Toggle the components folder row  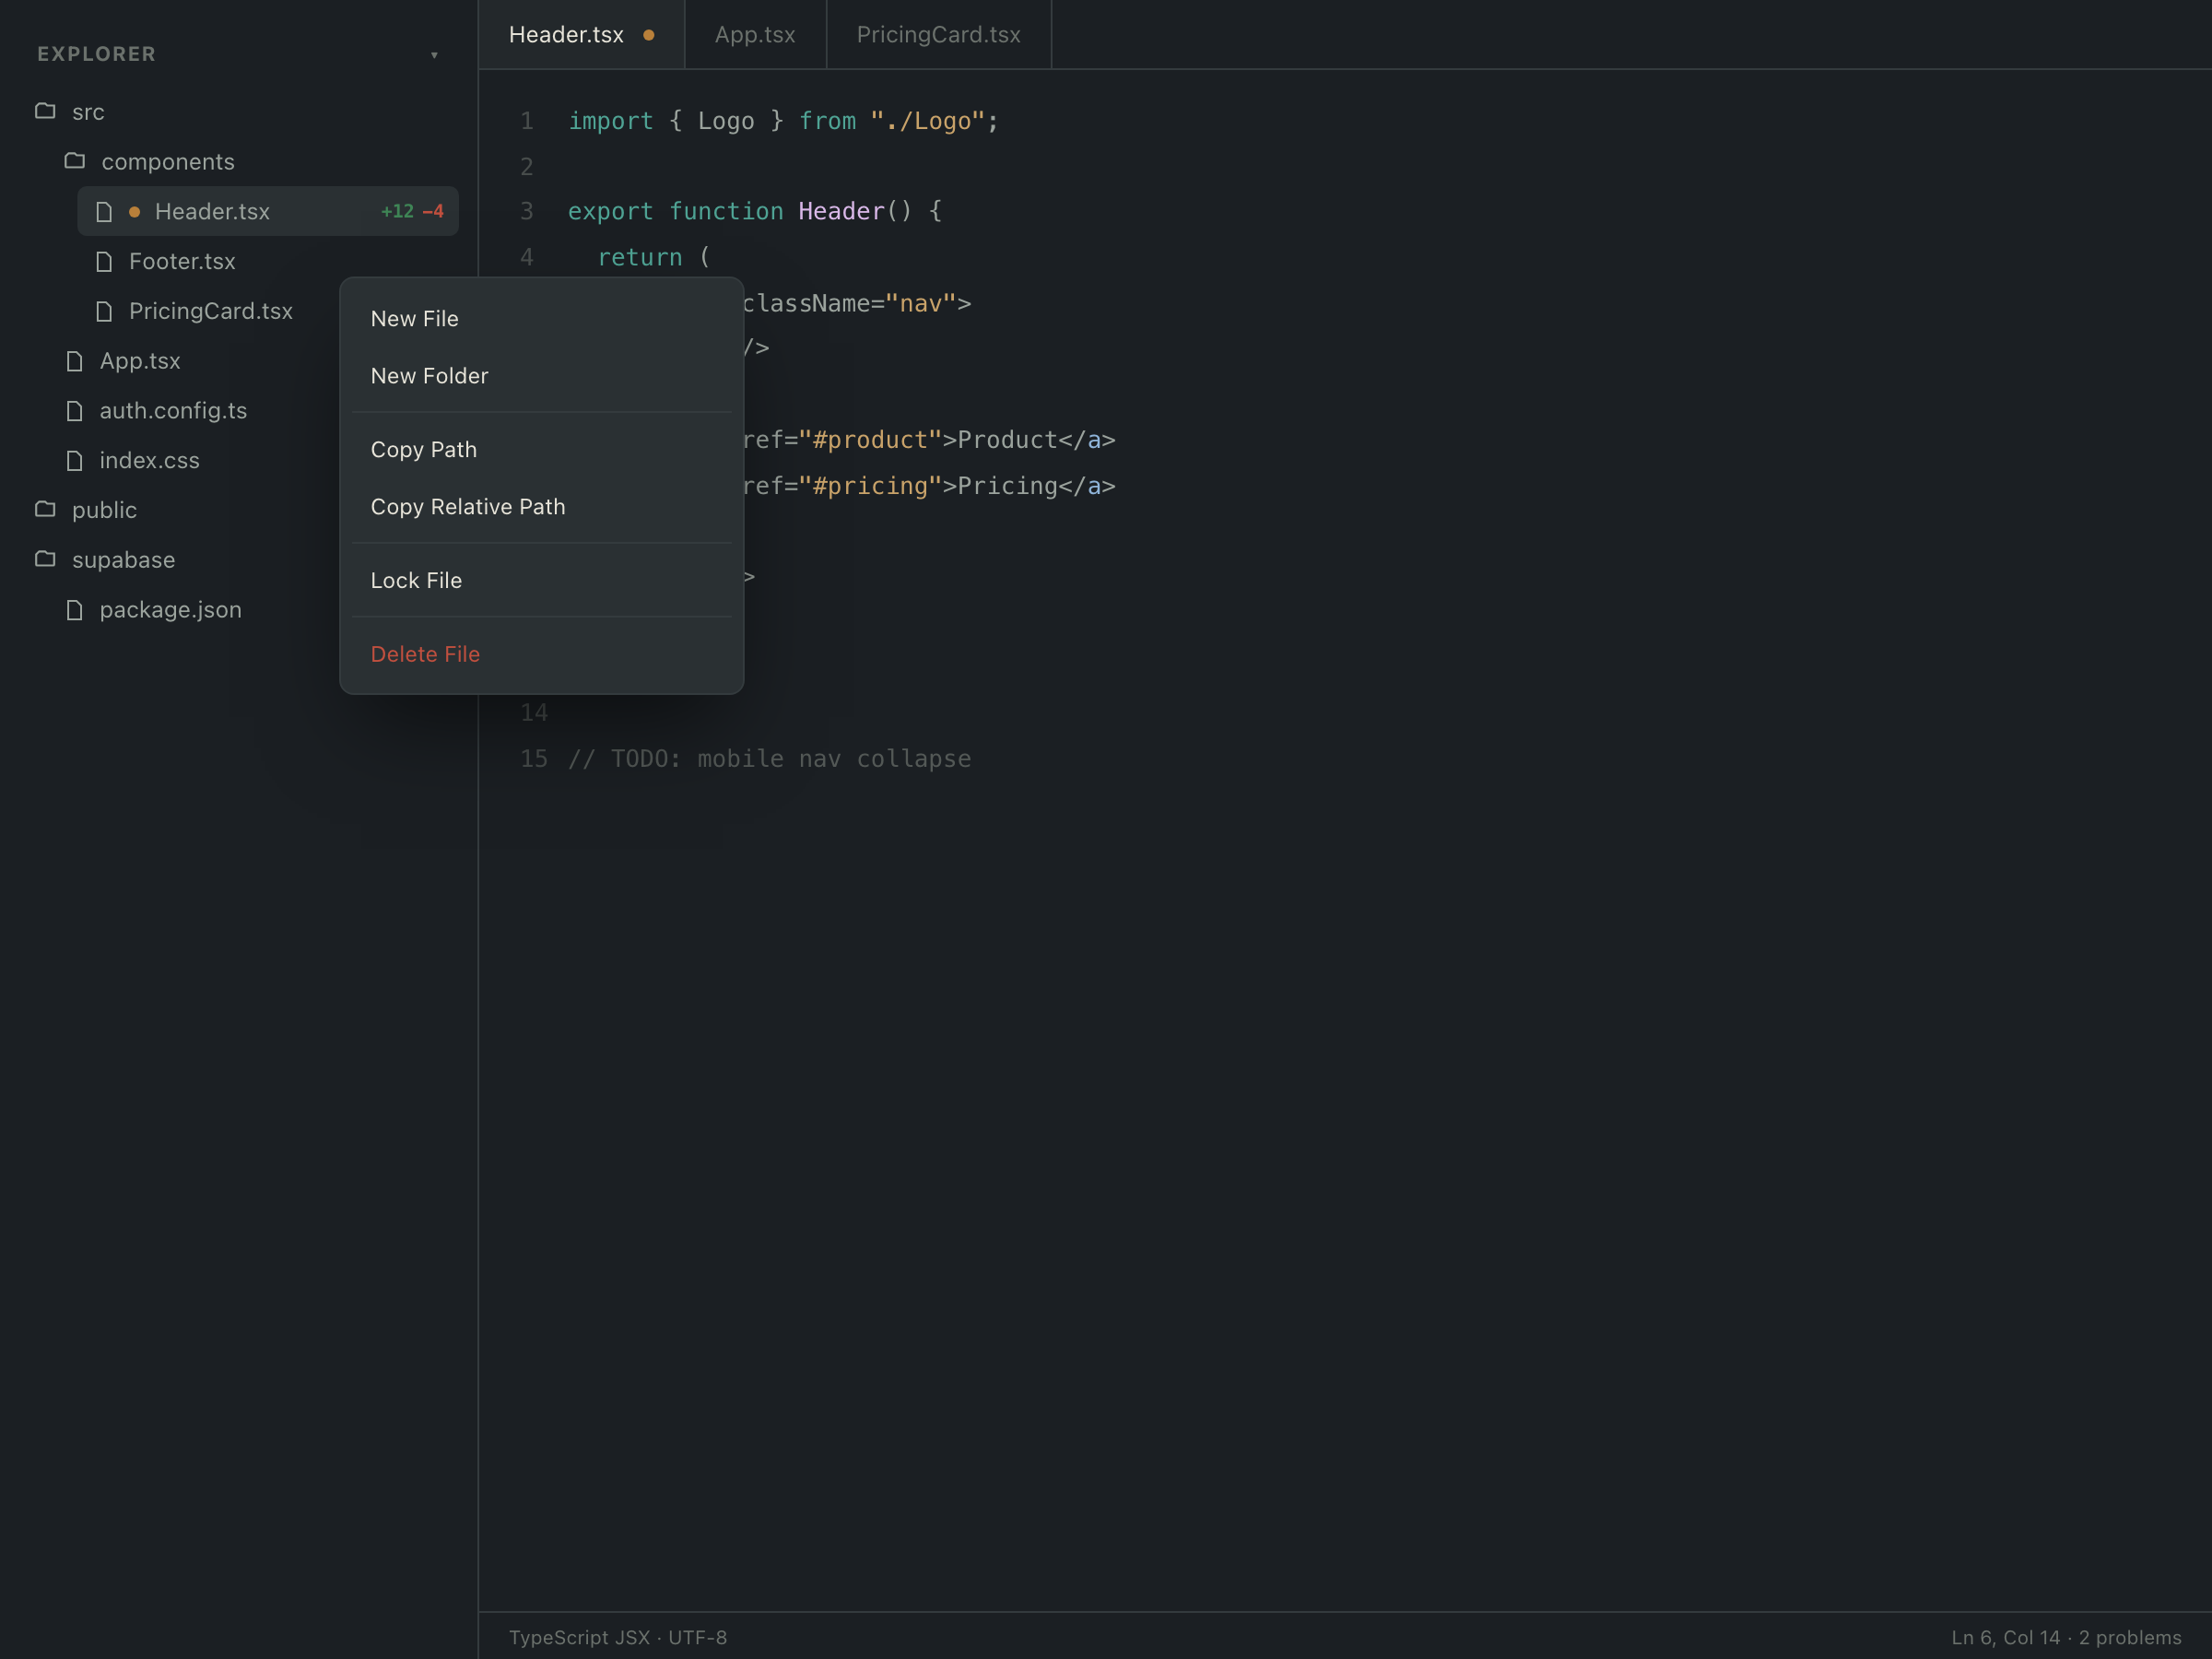[254, 162]
